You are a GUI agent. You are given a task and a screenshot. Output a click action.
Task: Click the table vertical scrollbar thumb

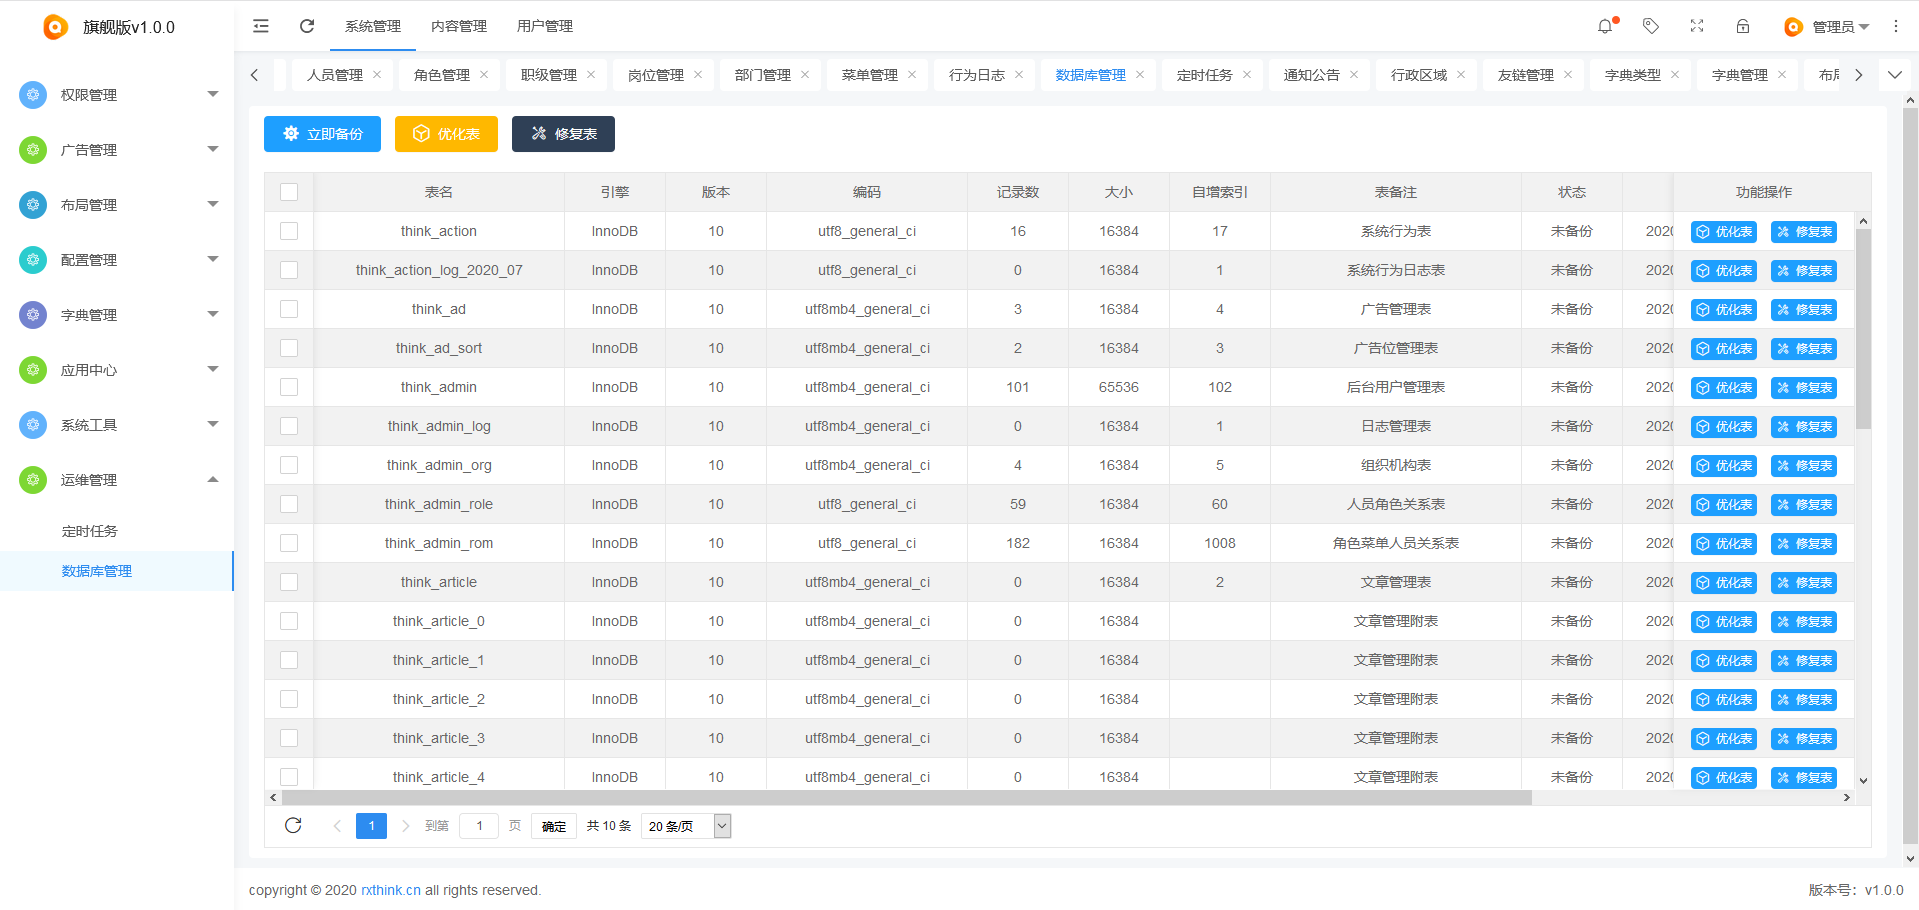(x=1863, y=328)
